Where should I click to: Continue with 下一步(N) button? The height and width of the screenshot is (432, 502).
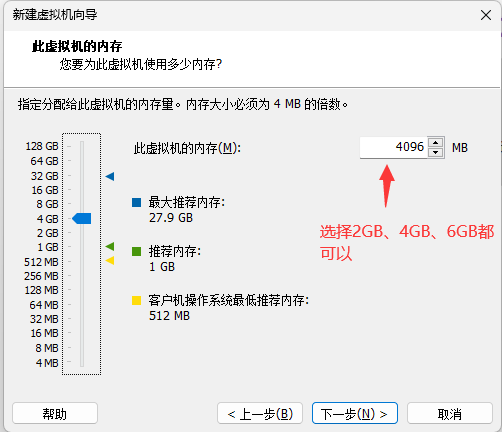pyautogui.click(x=355, y=413)
